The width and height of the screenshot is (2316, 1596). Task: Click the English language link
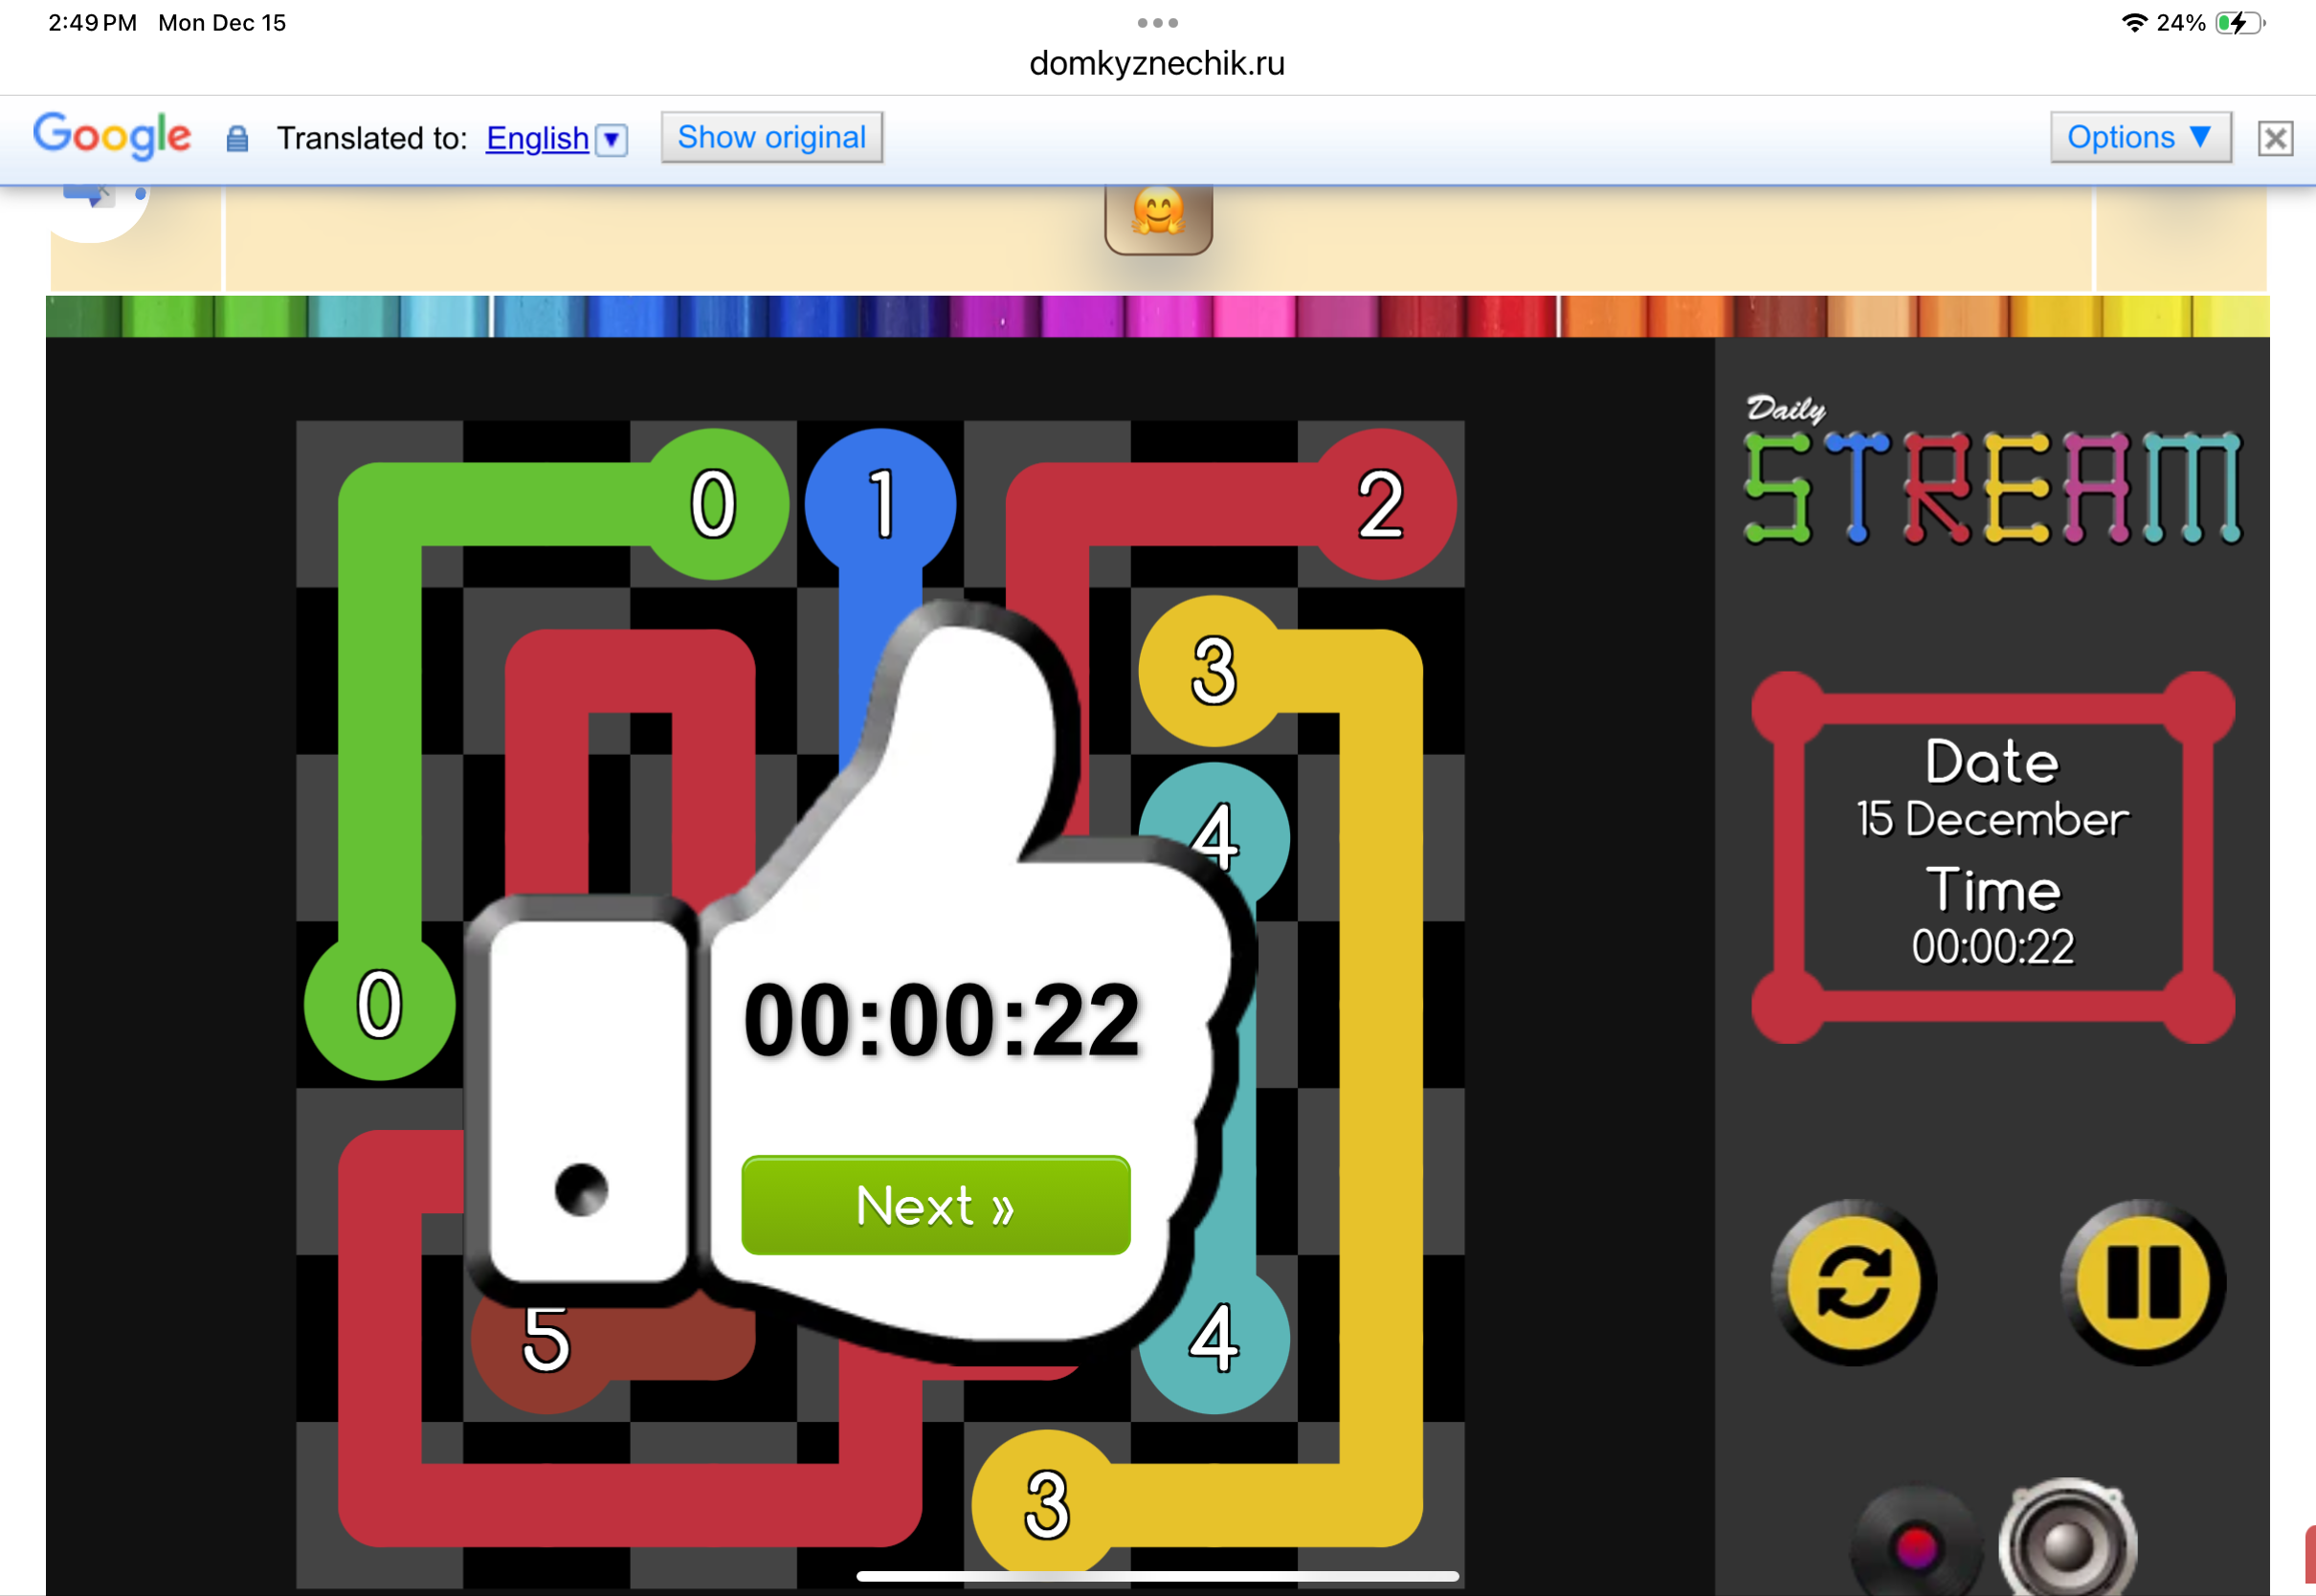coord(537,138)
